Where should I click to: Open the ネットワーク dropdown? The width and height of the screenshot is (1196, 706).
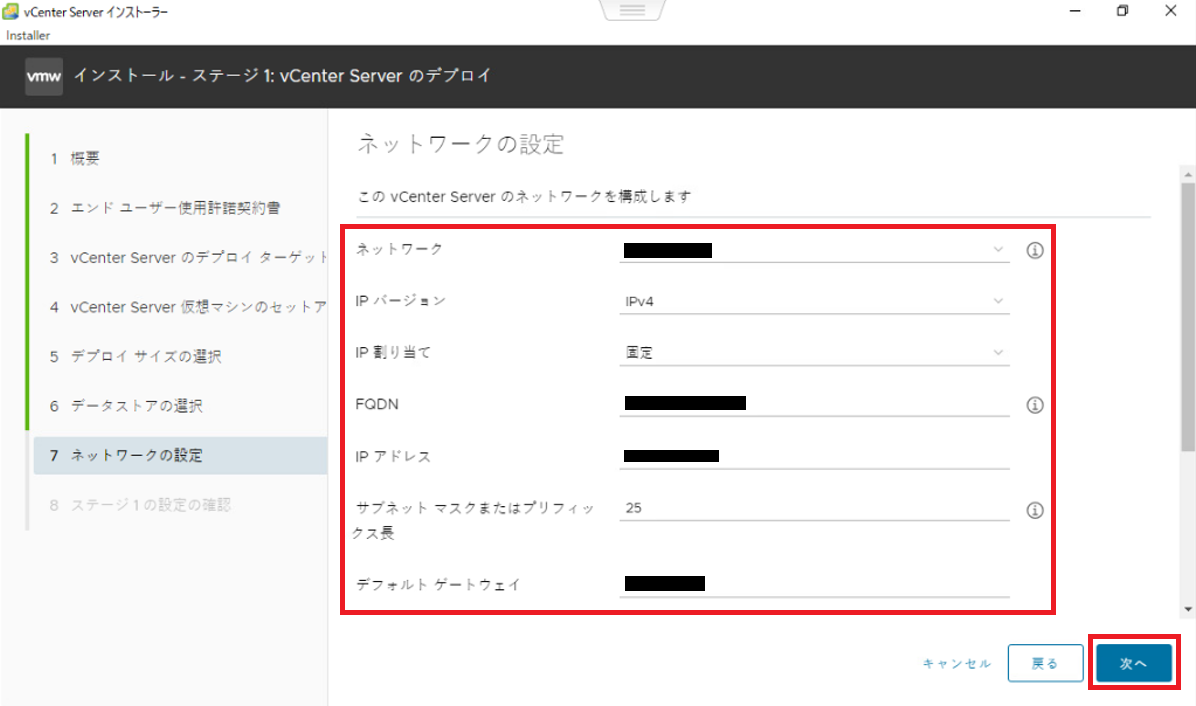pos(814,250)
